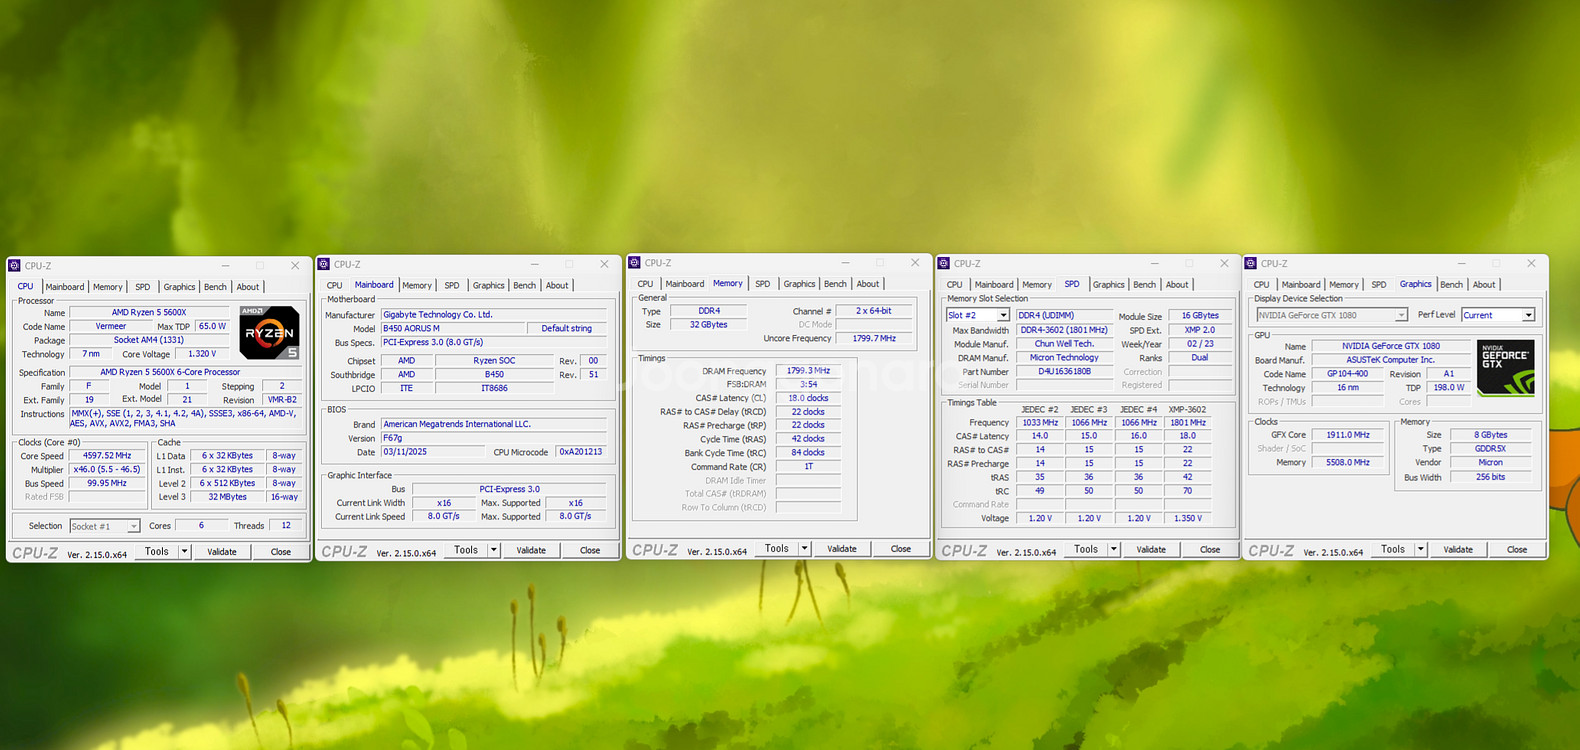
Task: Click Tools button in the Graphics window
Action: click(x=1393, y=549)
